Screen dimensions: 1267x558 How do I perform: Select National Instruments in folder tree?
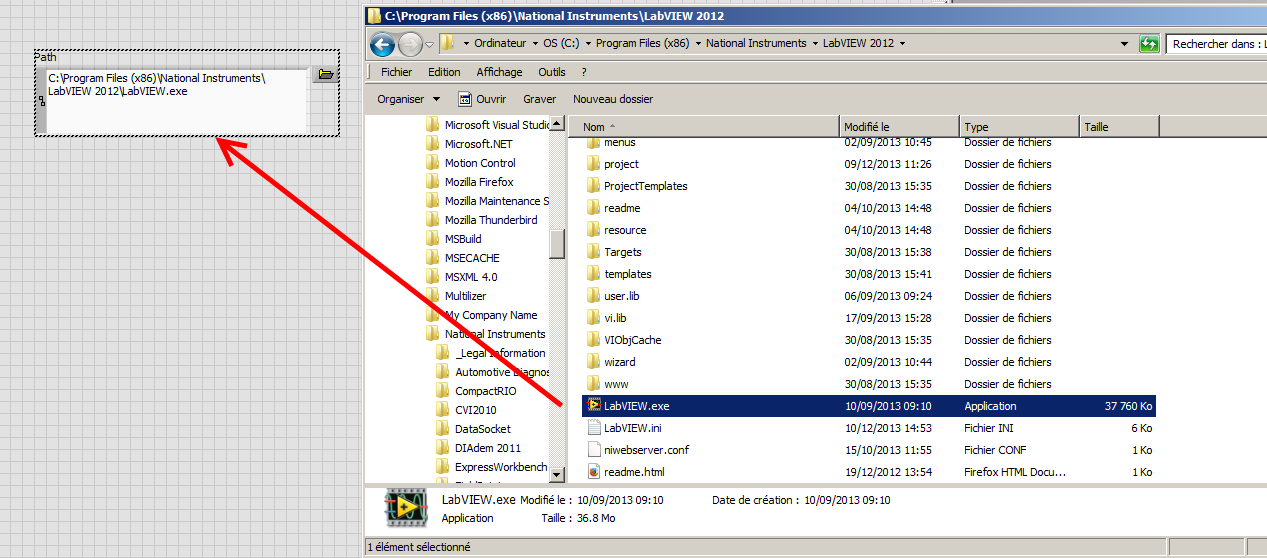[x=495, y=334]
